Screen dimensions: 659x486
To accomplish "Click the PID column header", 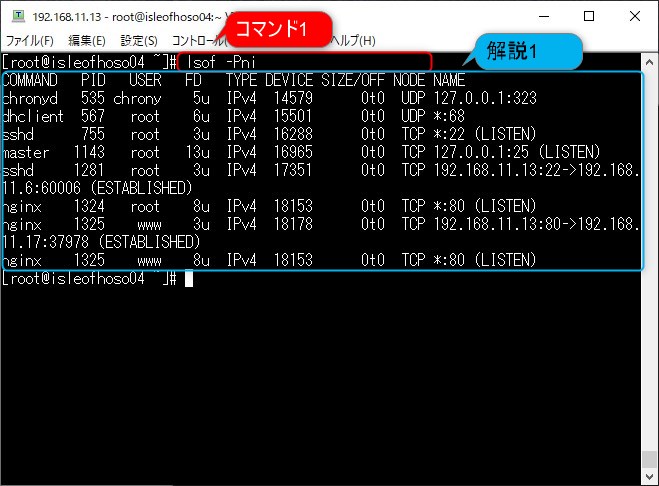I will 93,80.
